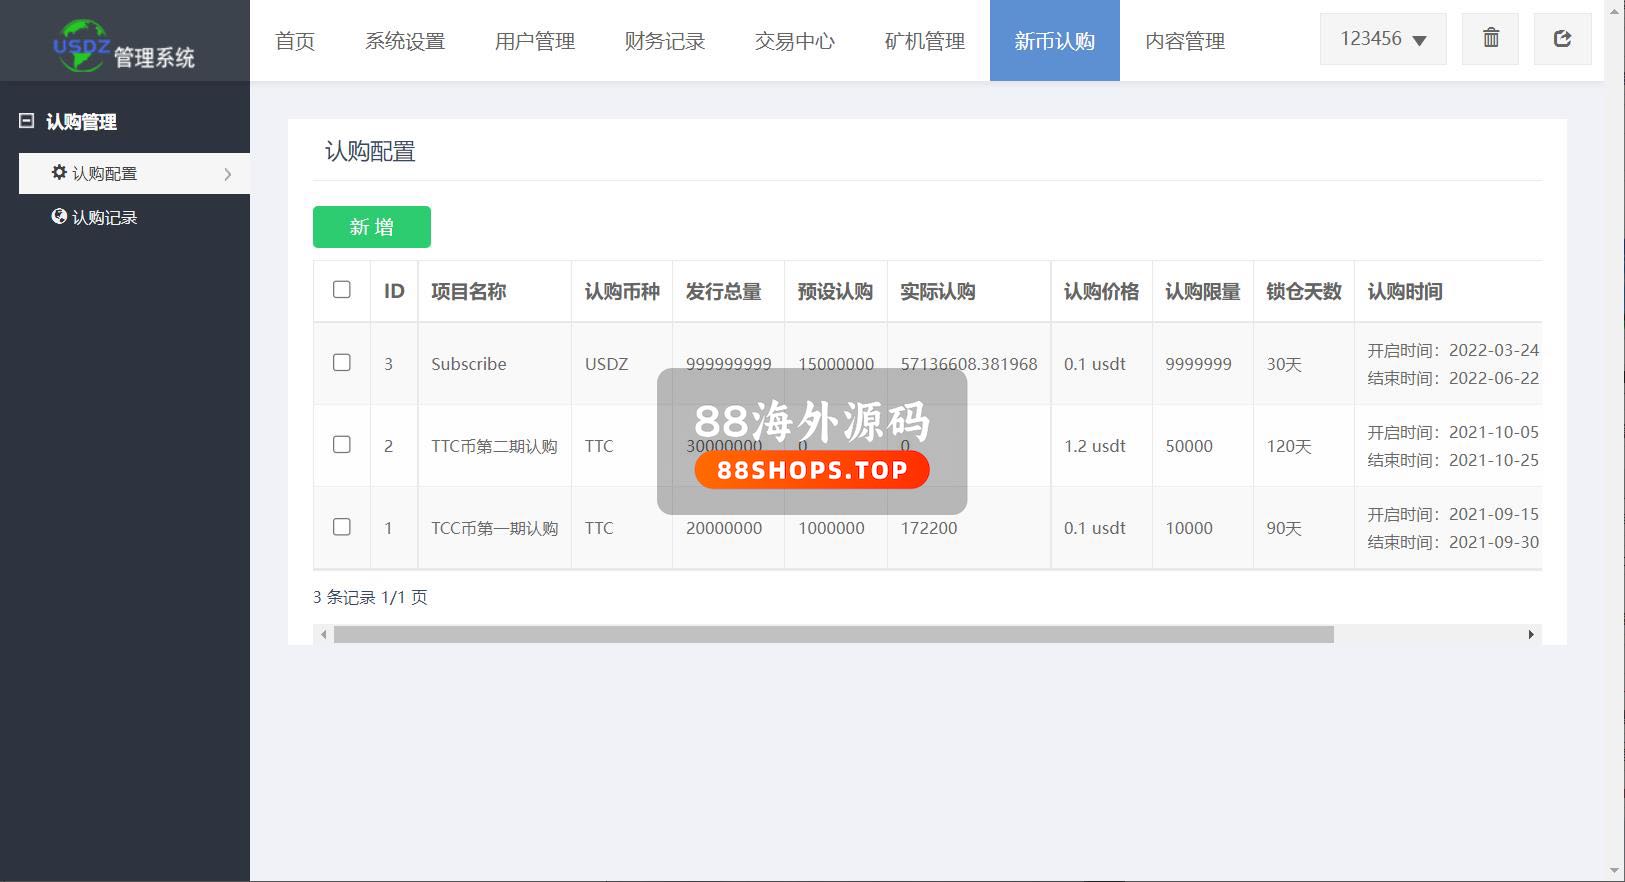Click the right arrow of horizontal scrollbar
Screen dimensions: 1625x882
1531,635
